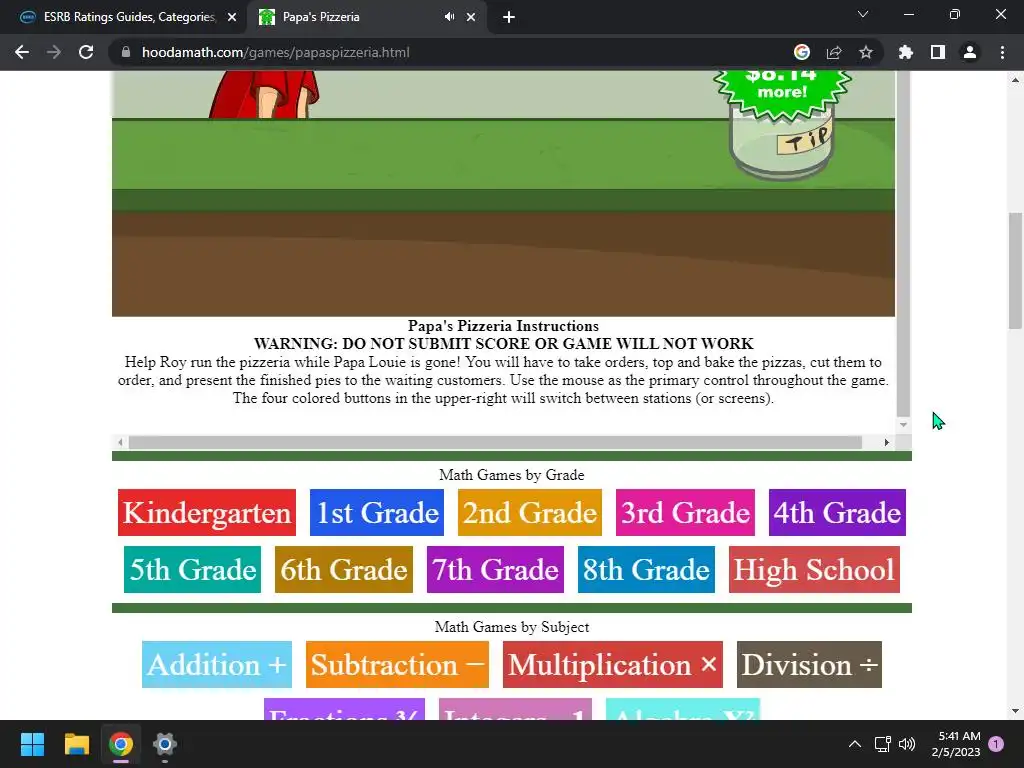Open 7th Grade math games
Viewport: 1024px width, 768px height.
click(495, 569)
